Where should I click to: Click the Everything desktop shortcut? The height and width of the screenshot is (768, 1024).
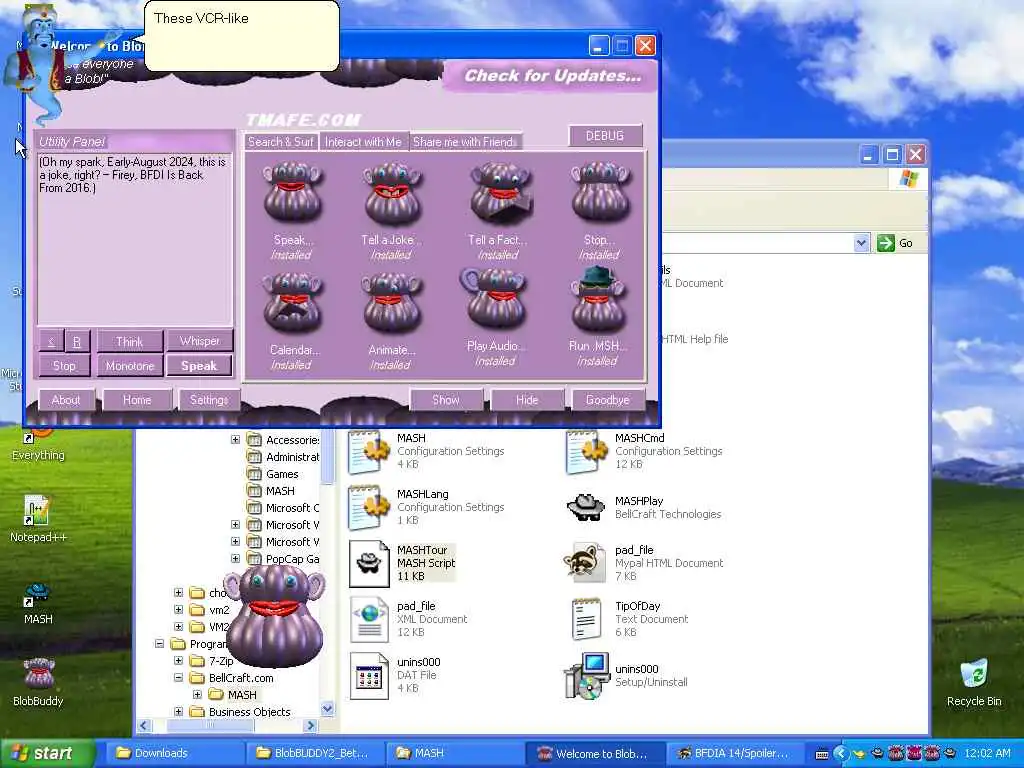[38, 444]
